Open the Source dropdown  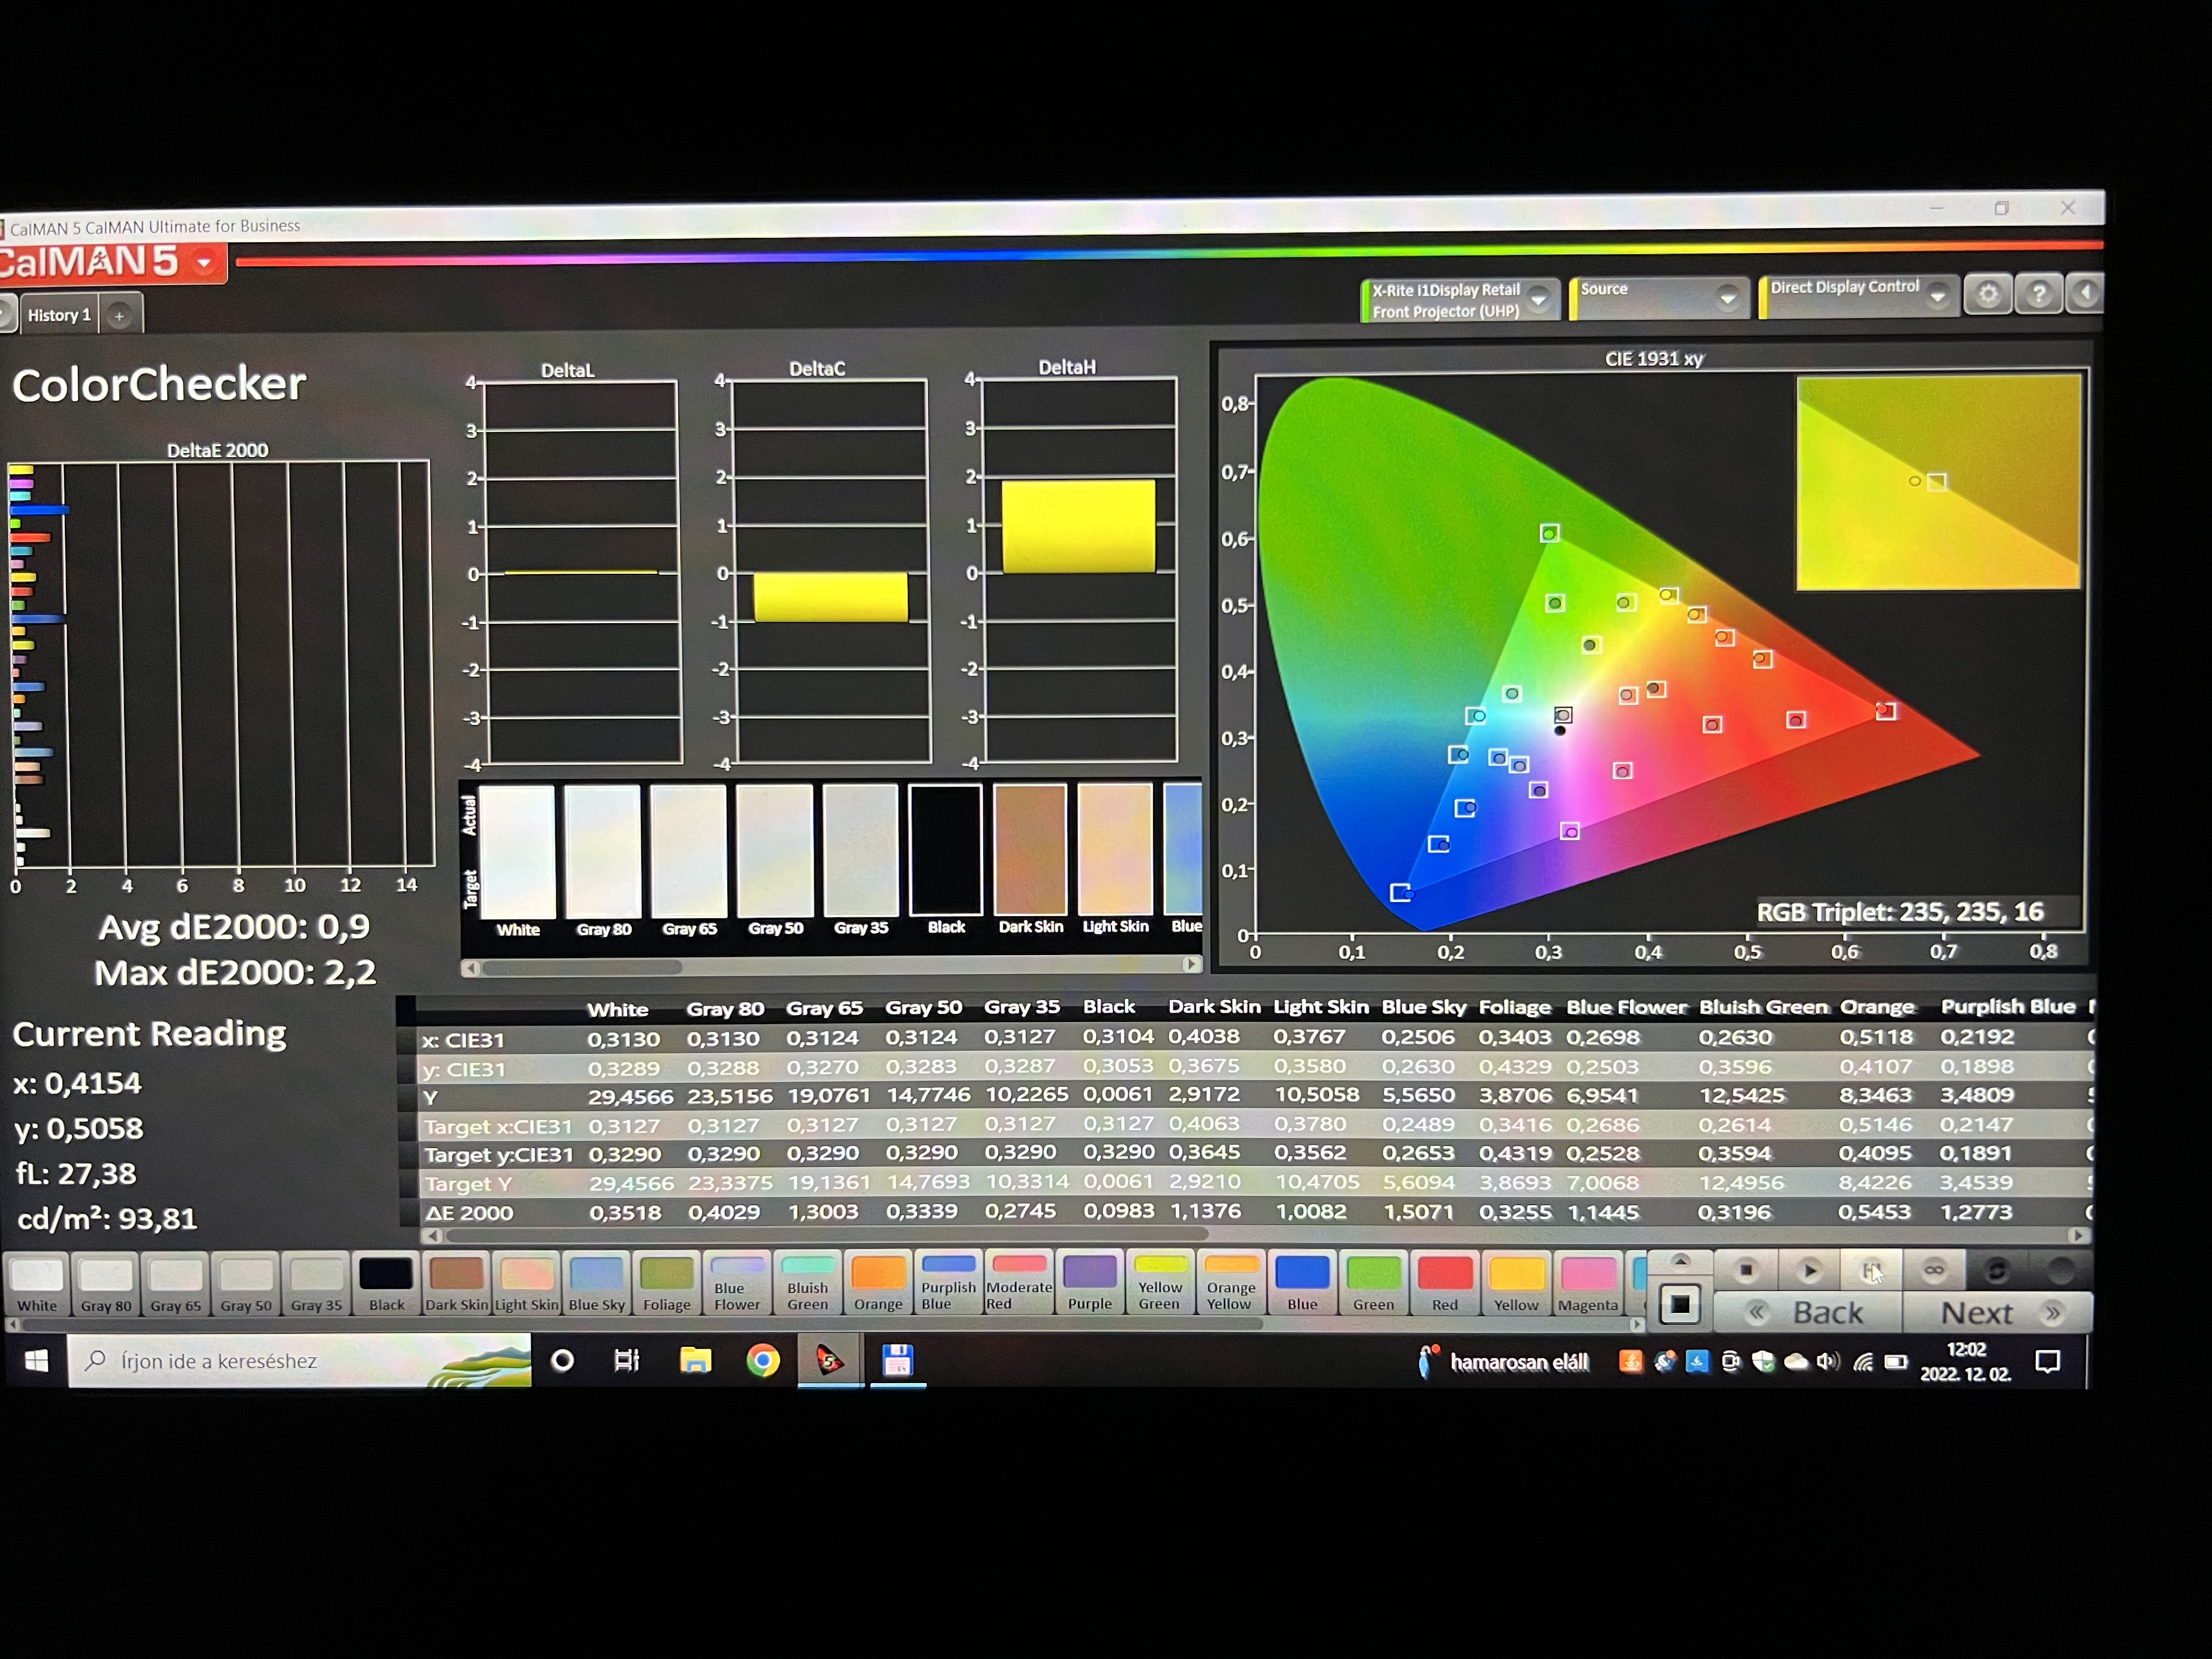coord(1727,298)
